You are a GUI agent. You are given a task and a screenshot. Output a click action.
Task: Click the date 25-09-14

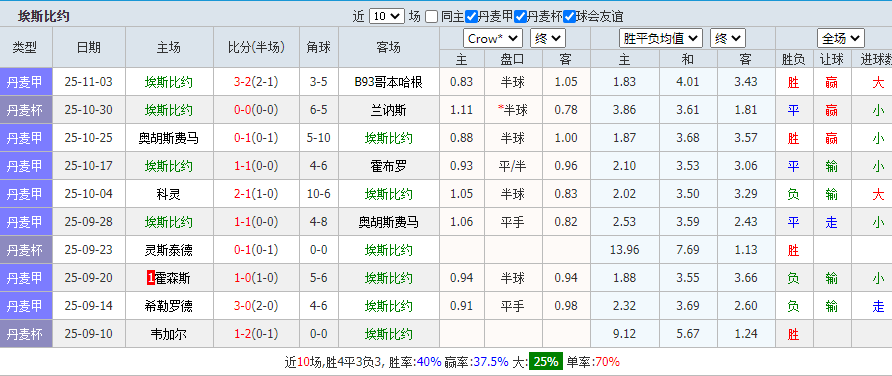89,306
